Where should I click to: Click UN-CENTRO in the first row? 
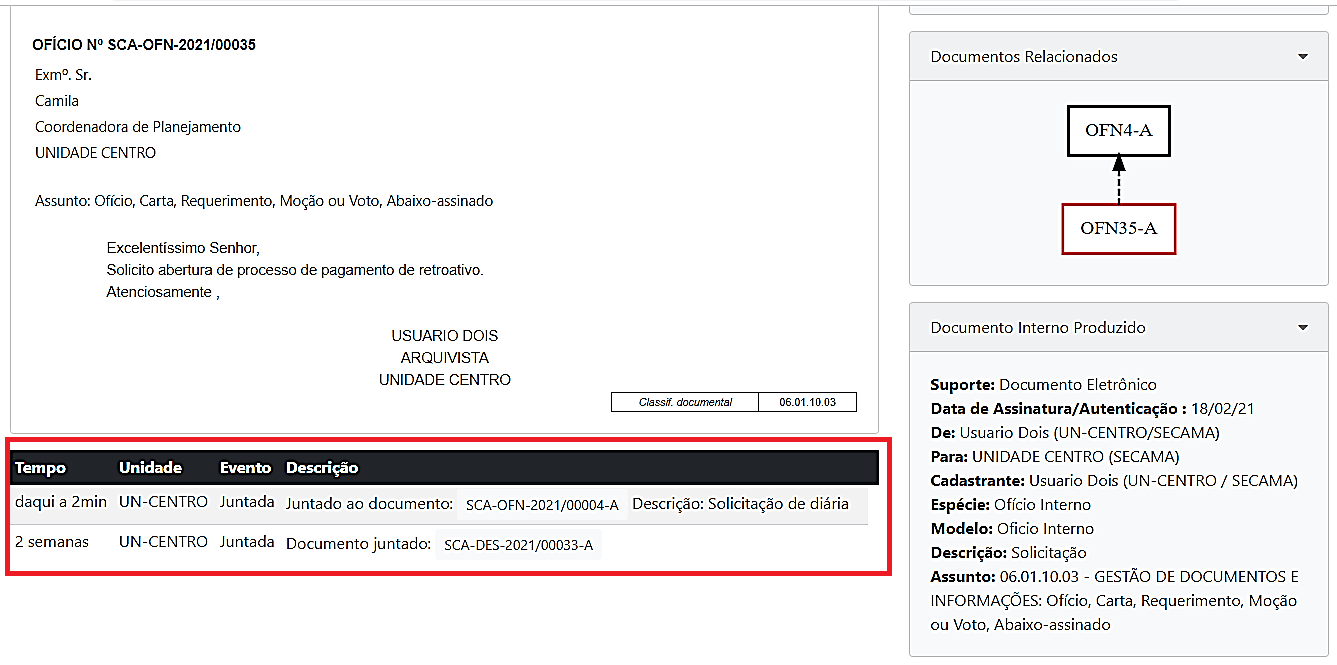point(163,502)
